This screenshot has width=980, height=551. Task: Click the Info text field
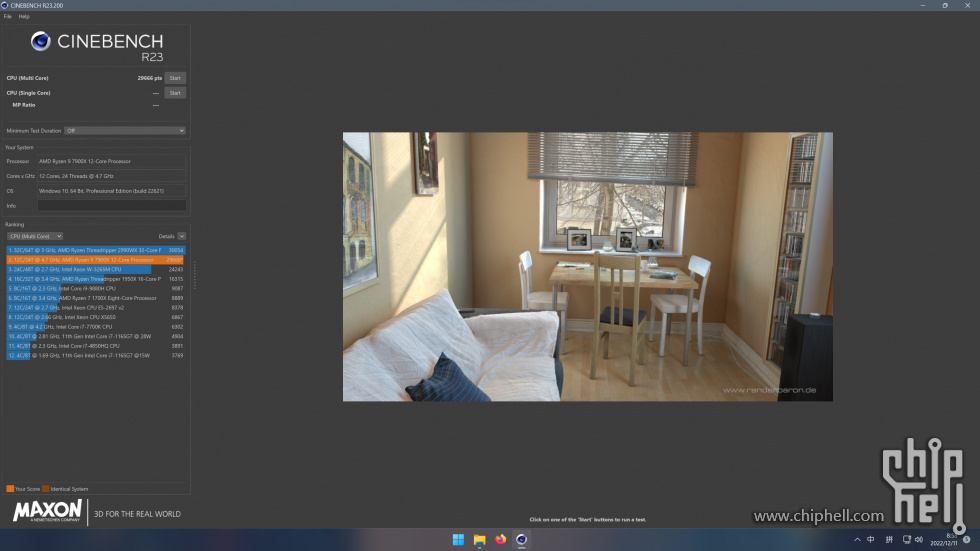(x=112, y=206)
